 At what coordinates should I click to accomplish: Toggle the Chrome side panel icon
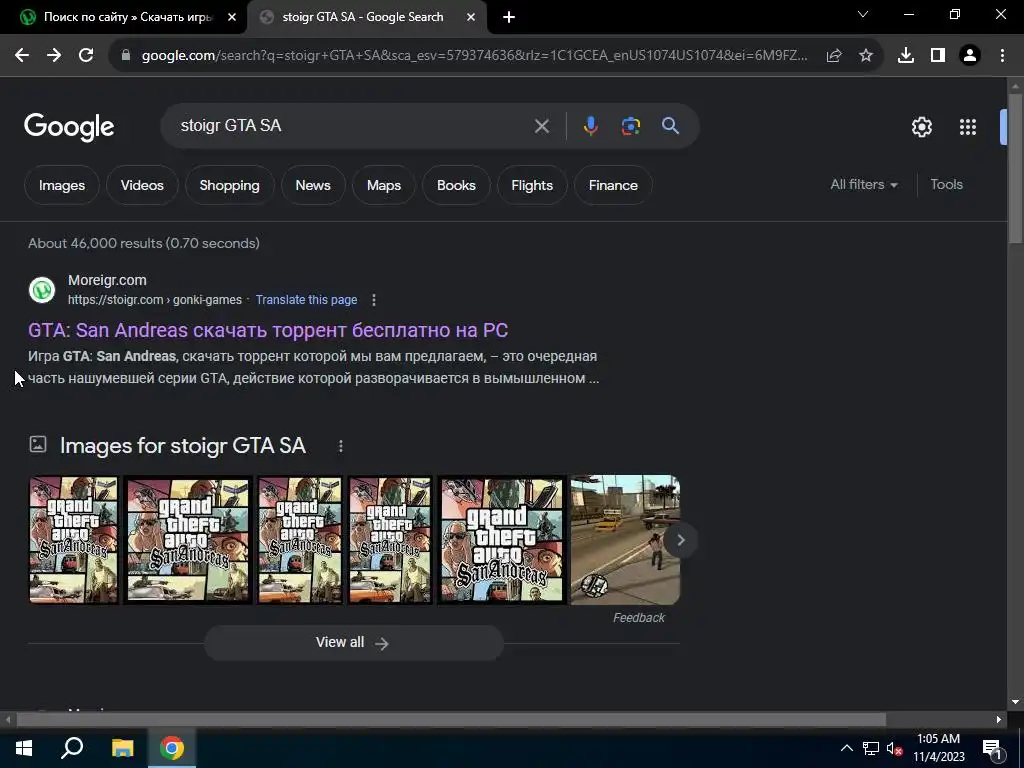(938, 56)
